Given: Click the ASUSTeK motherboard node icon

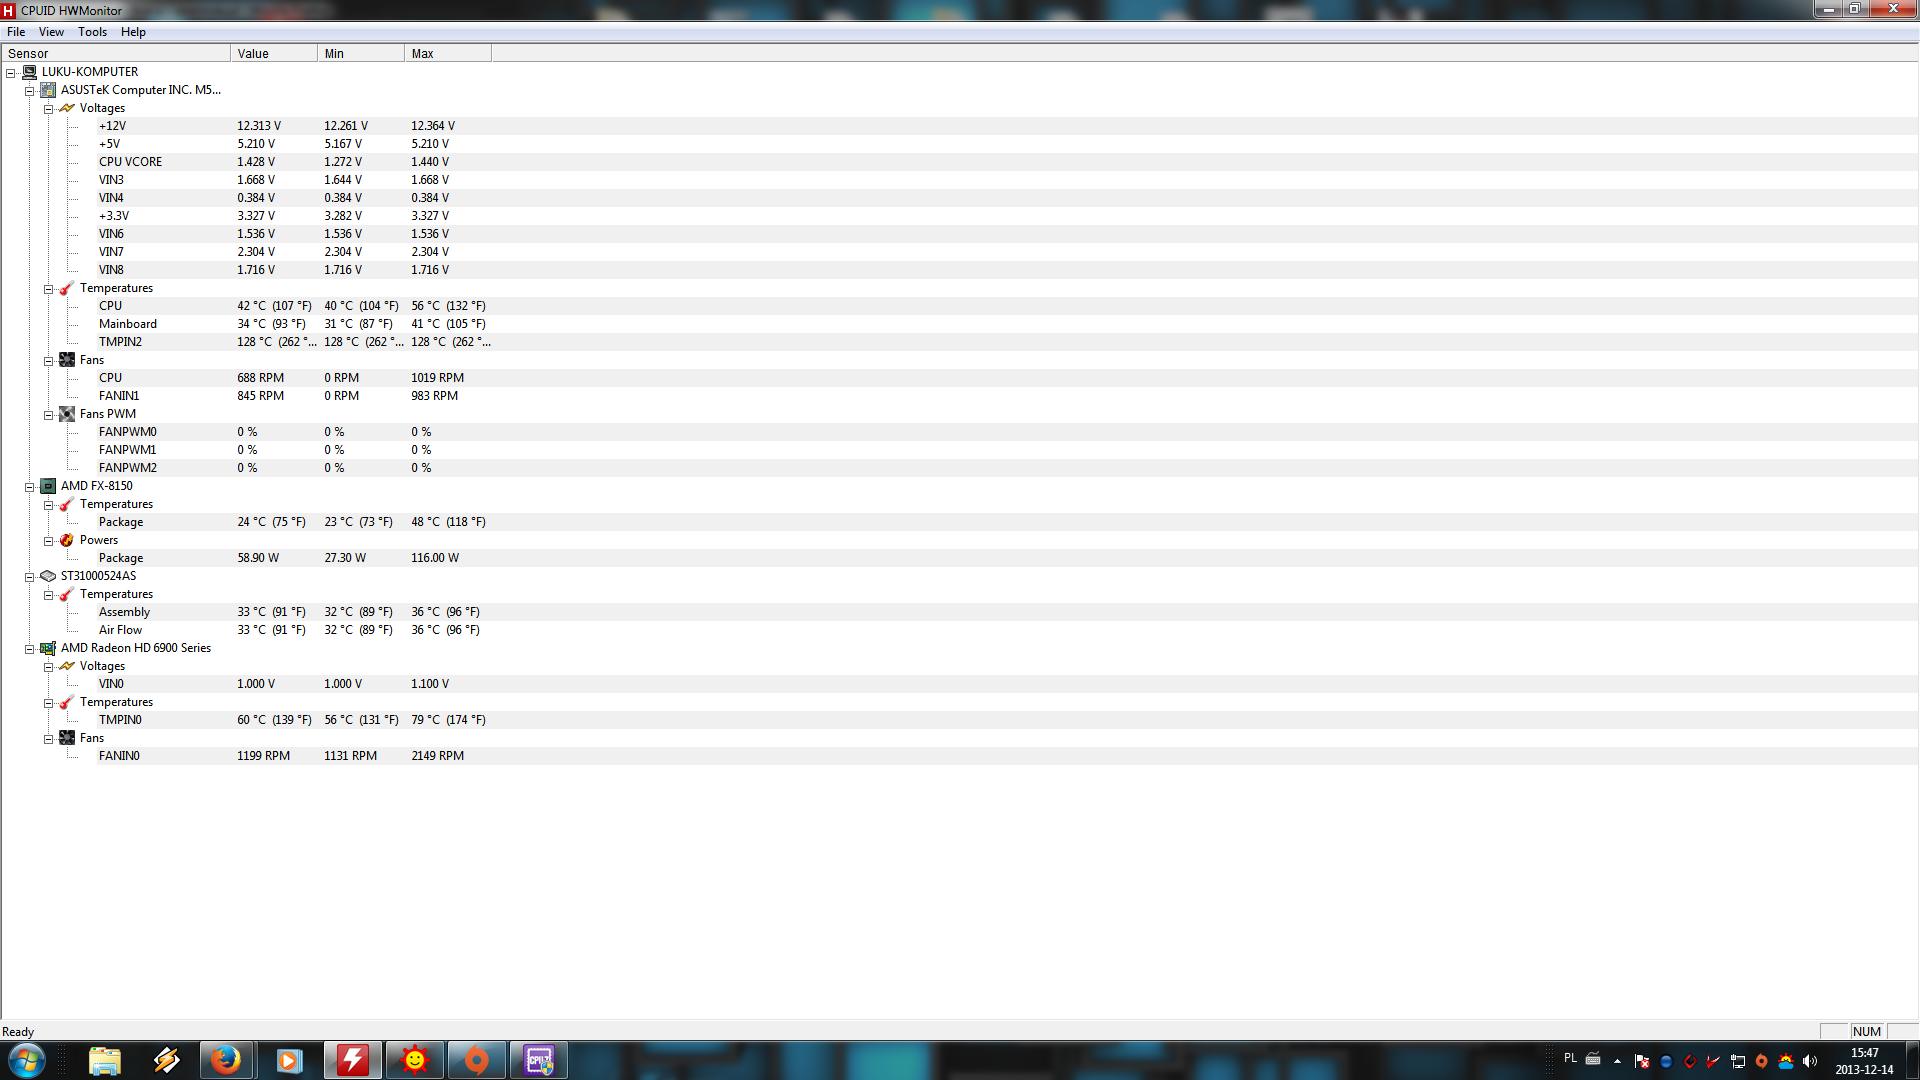Looking at the screenshot, I should 48,90.
